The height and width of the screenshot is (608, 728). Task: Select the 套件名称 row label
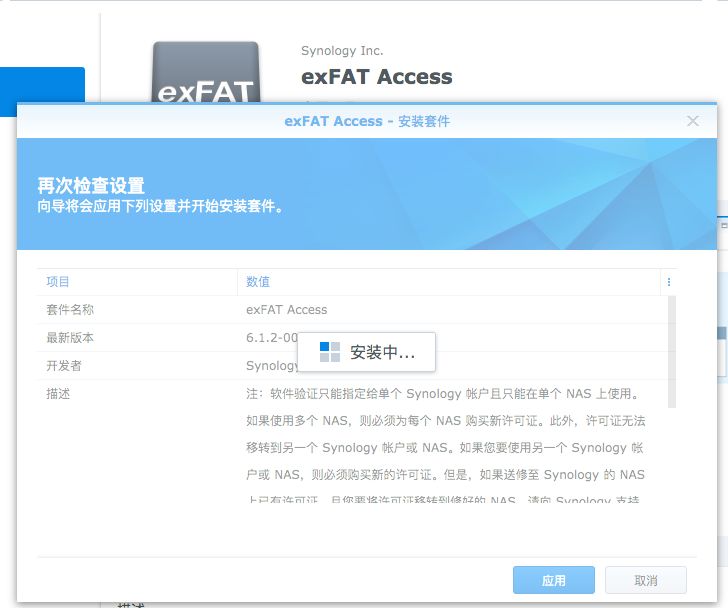[70, 310]
